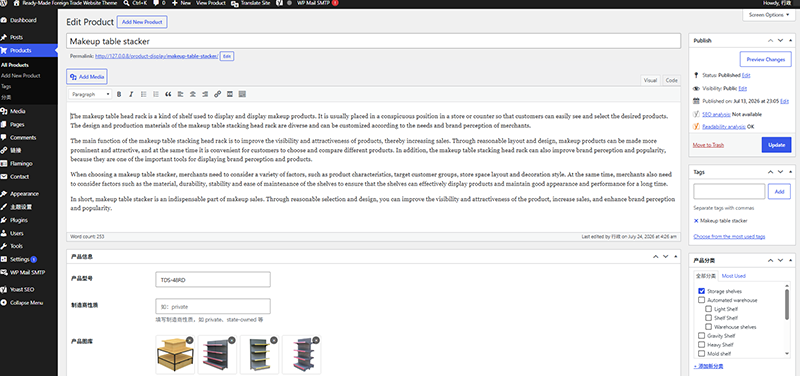Open the Paragraph format dropdown
800x376 pixels.
(x=90, y=94)
